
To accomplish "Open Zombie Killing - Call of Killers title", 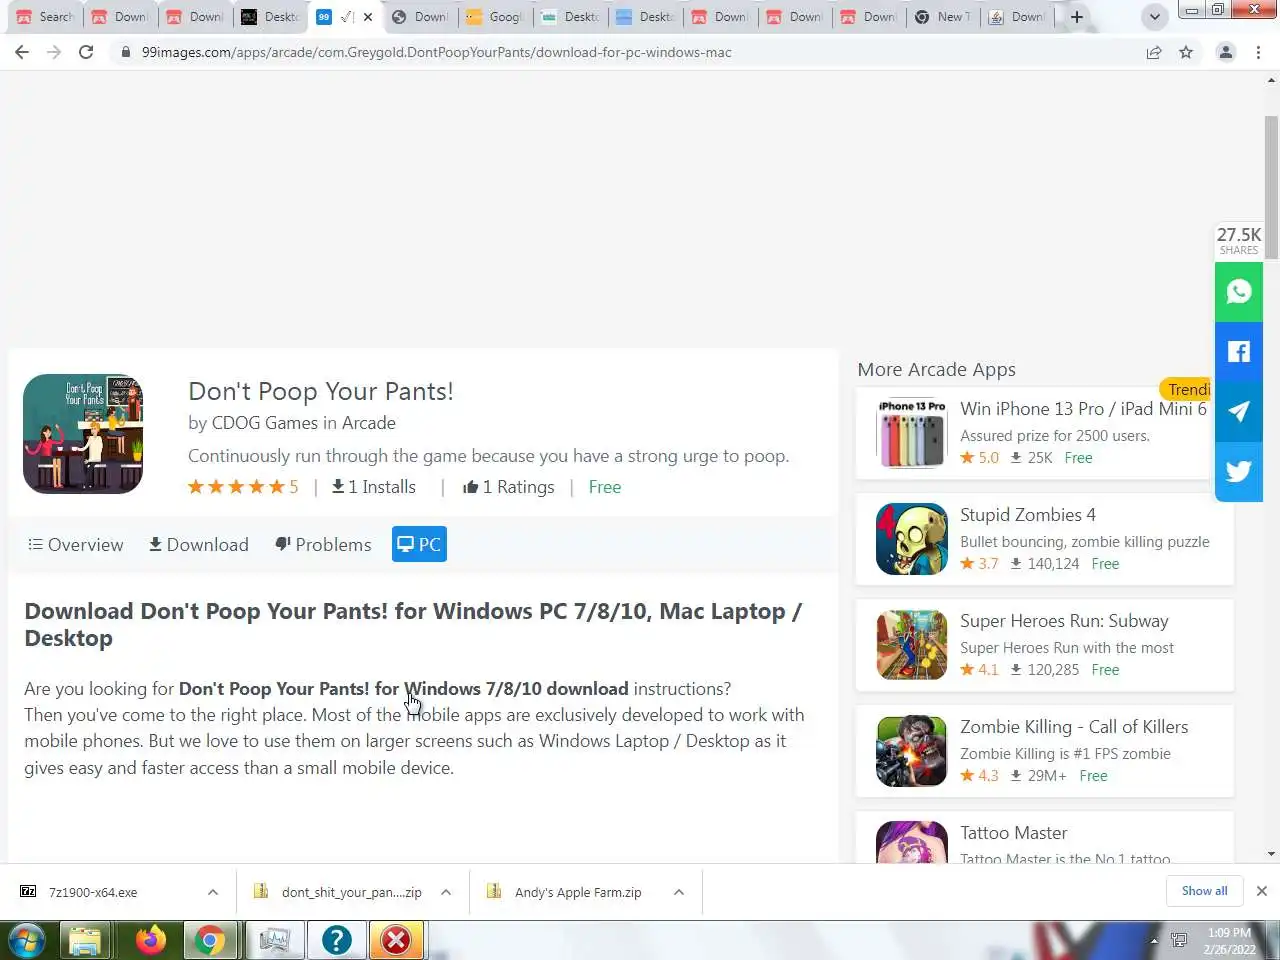I will click(1074, 727).
